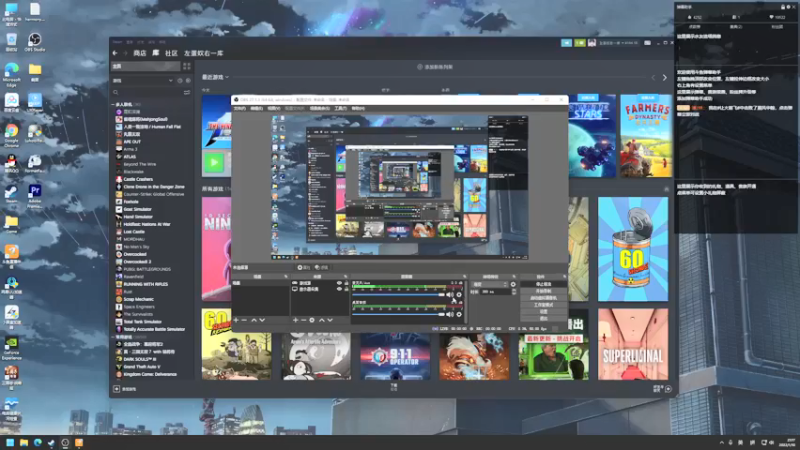Toggle visibility of display capture source
Image resolution: width=800 pixels, height=450 pixels.
pyautogui.click(x=339, y=289)
